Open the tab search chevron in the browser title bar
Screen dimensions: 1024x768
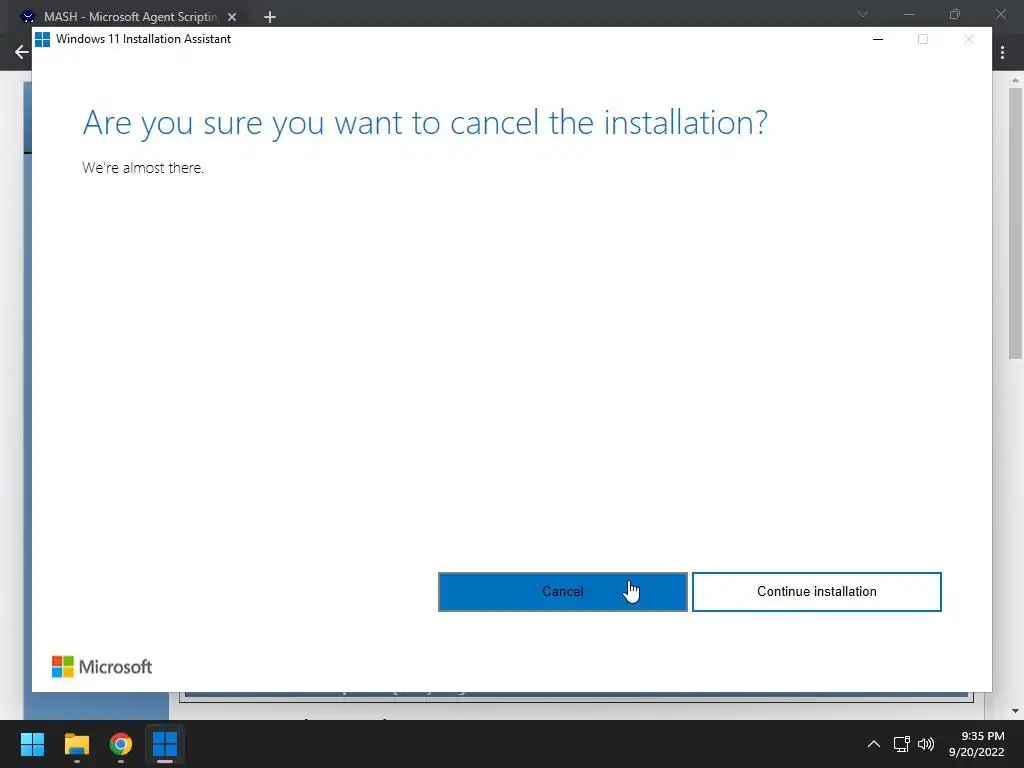click(863, 14)
